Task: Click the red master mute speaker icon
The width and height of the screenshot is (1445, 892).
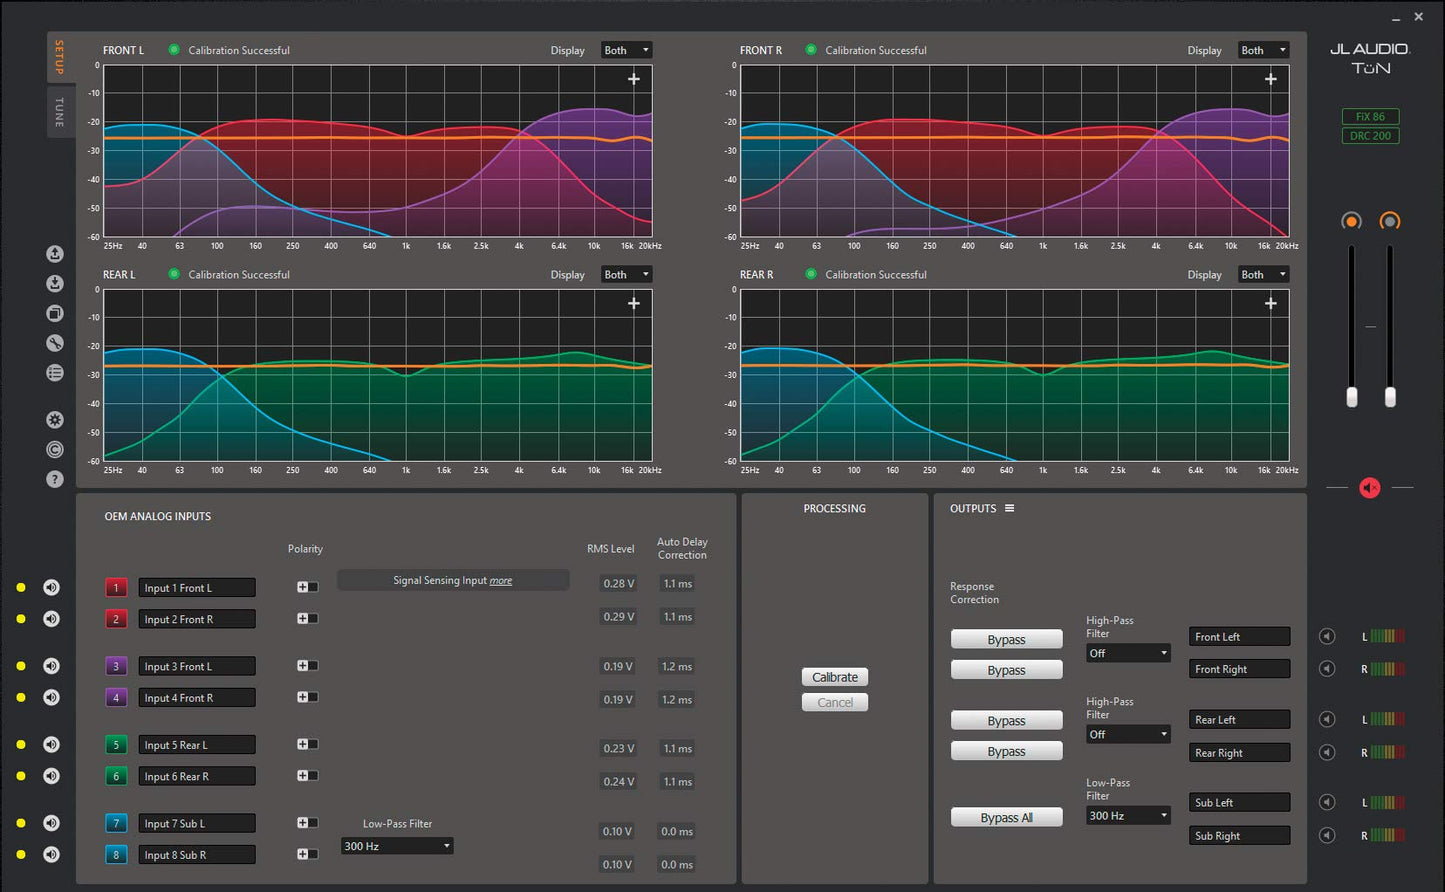Action: click(1369, 487)
